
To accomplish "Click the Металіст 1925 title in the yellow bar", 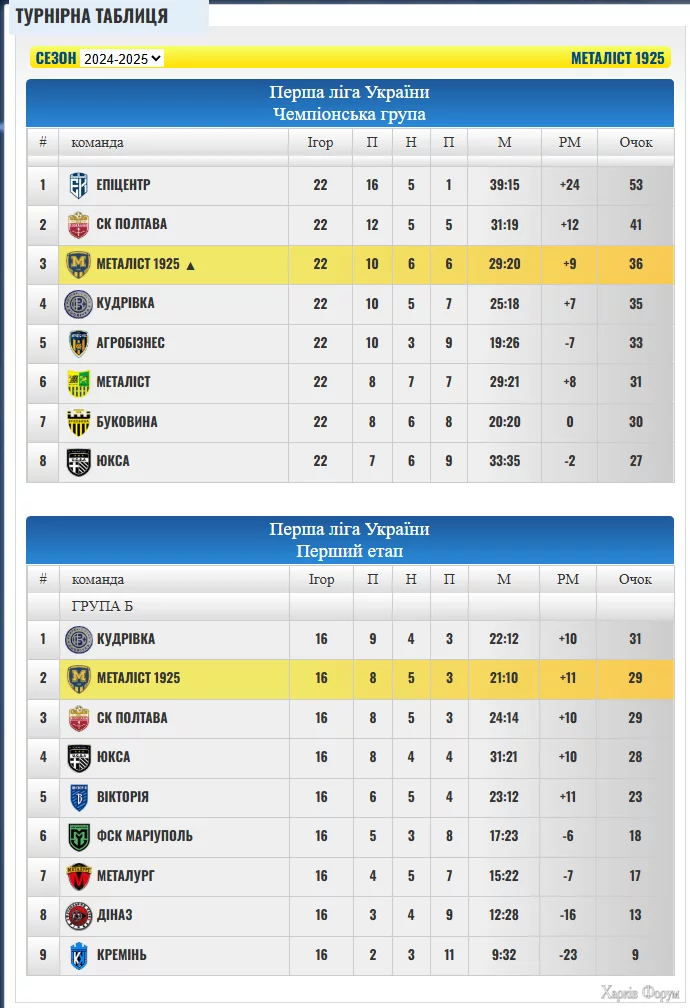I will [617, 58].
